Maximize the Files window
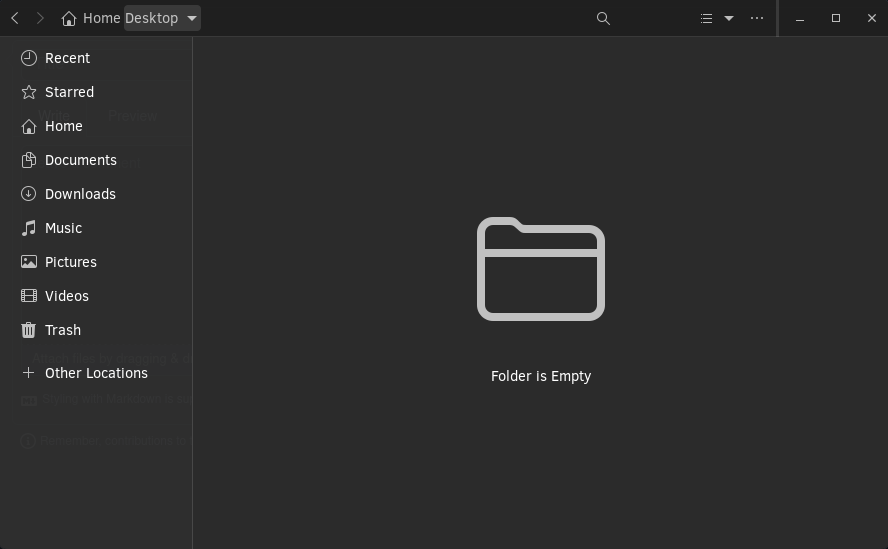The height and width of the screenshot is (549, 888). (x=836, y=18)
